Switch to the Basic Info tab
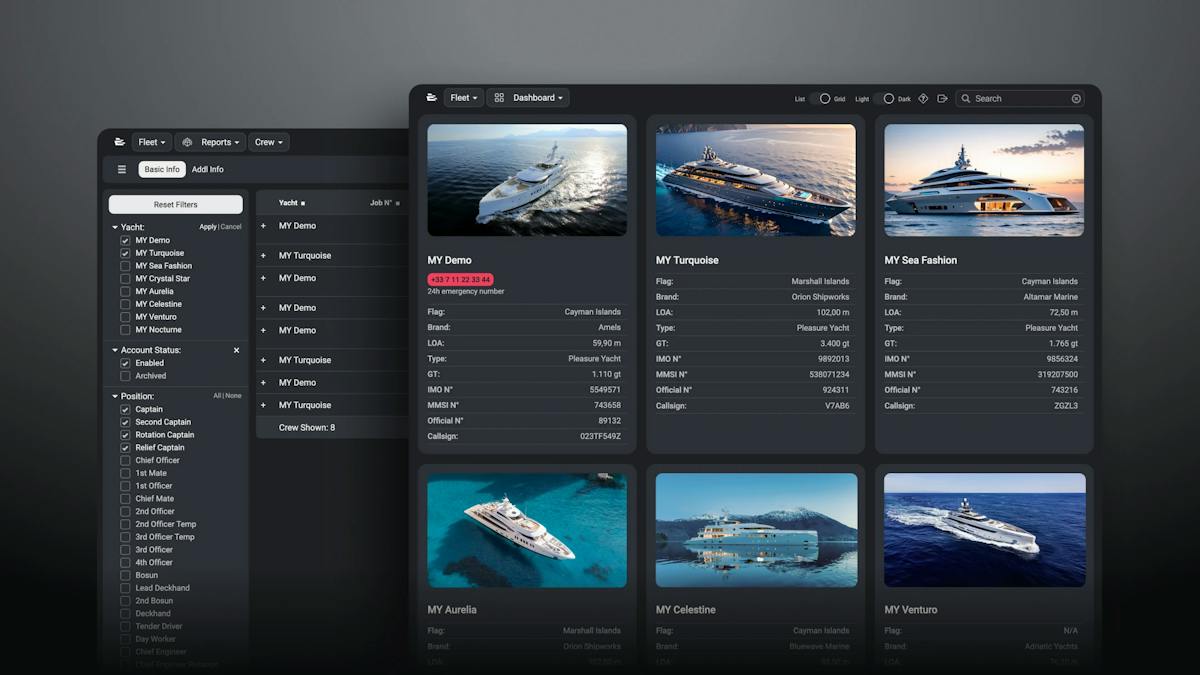The image size is (1200, 675). pos(162,170)
